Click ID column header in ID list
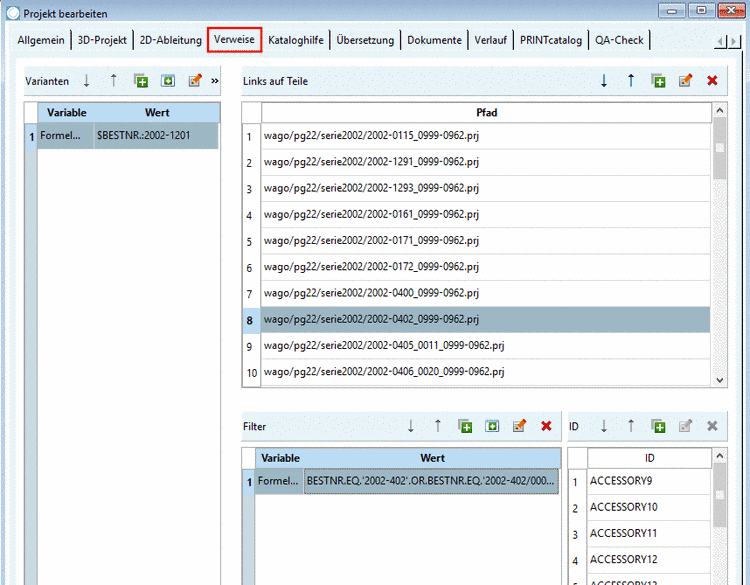The height and width of the screenshot is (585, 750). tap(649, 458)
